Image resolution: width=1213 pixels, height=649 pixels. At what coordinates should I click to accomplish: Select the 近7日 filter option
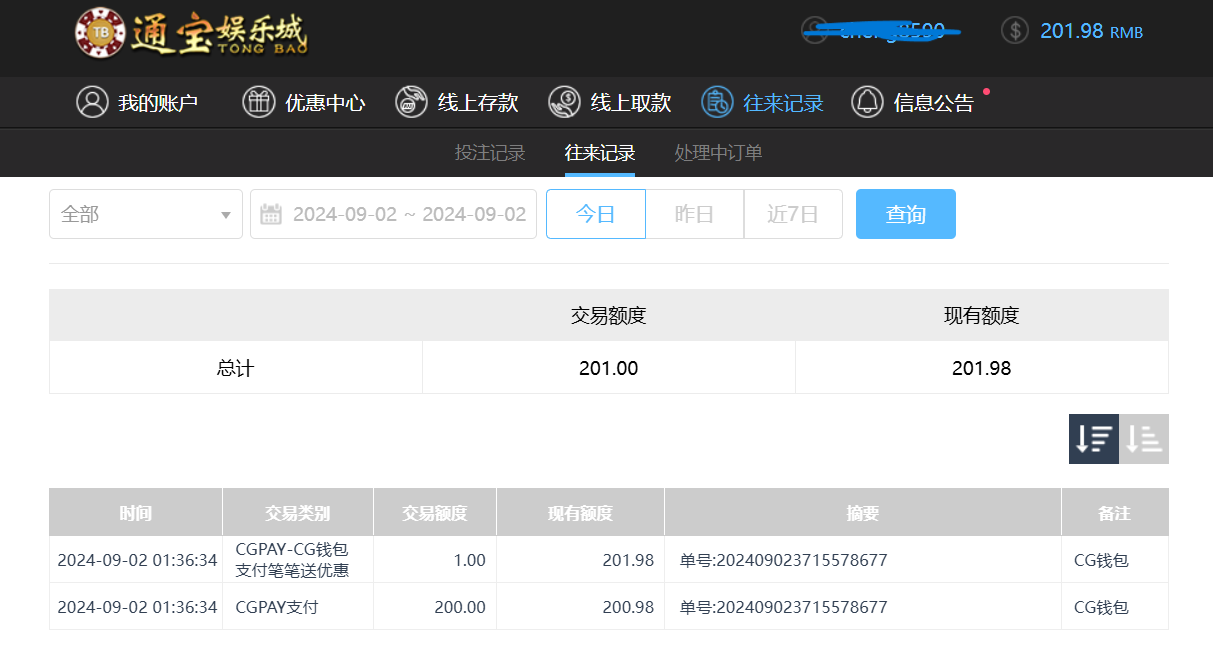792,213
